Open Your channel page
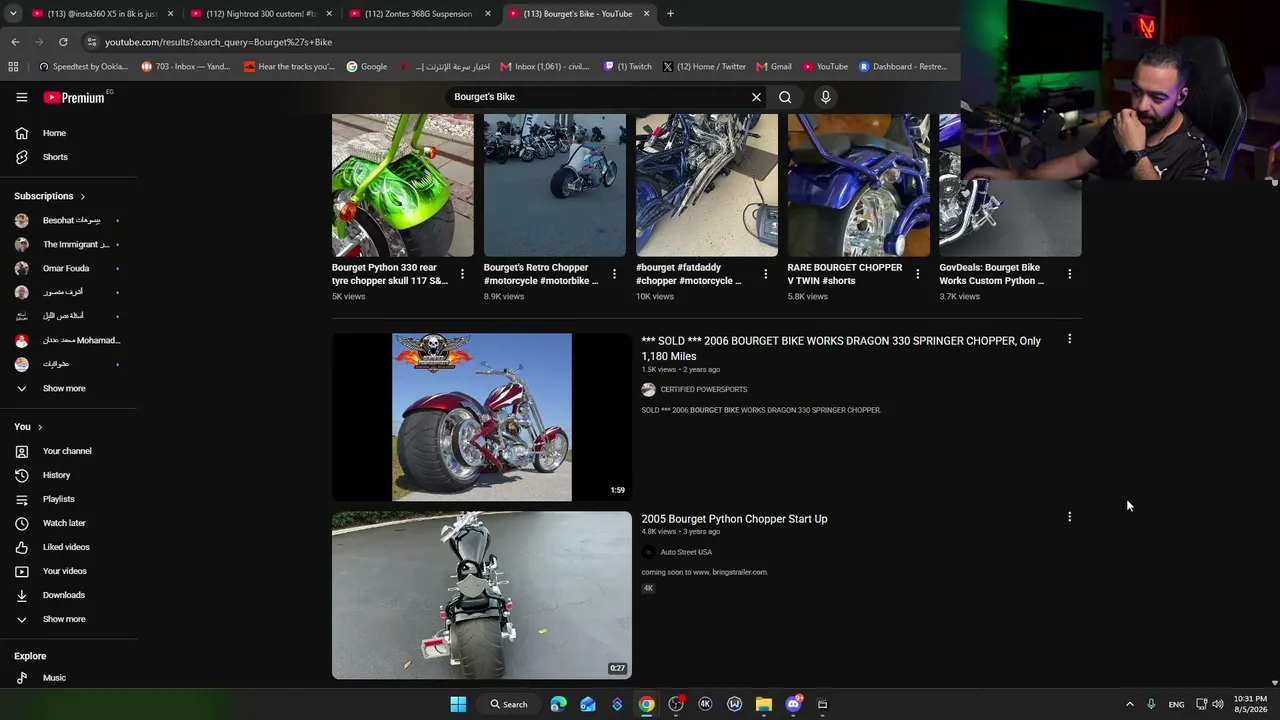The image size is (1280, 720). click(x=69, y=451)
